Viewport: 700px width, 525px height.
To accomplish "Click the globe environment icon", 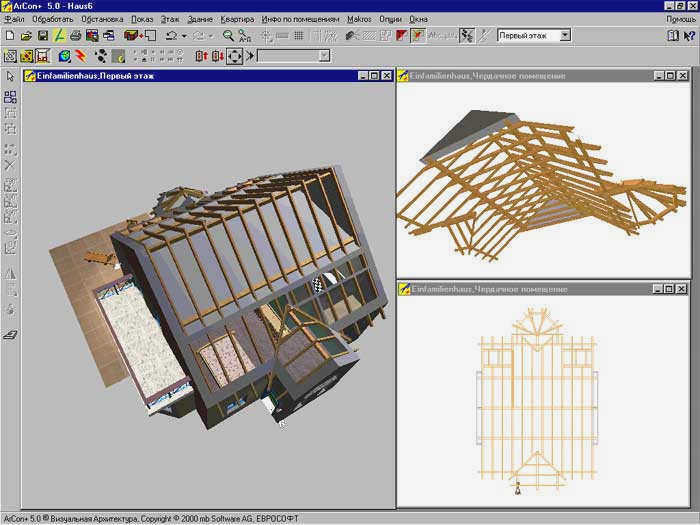I will pyautogui.click(x=65, y=56).
